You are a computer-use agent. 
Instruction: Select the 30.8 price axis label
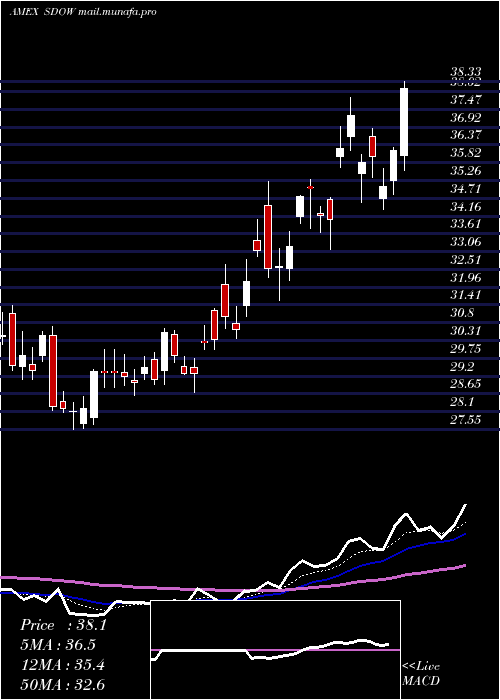[462, 312]
